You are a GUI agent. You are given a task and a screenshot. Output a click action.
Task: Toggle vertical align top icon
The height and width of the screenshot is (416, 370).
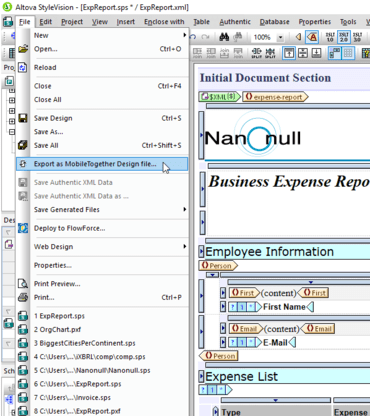pyautogui.click(x=289, y=53)
